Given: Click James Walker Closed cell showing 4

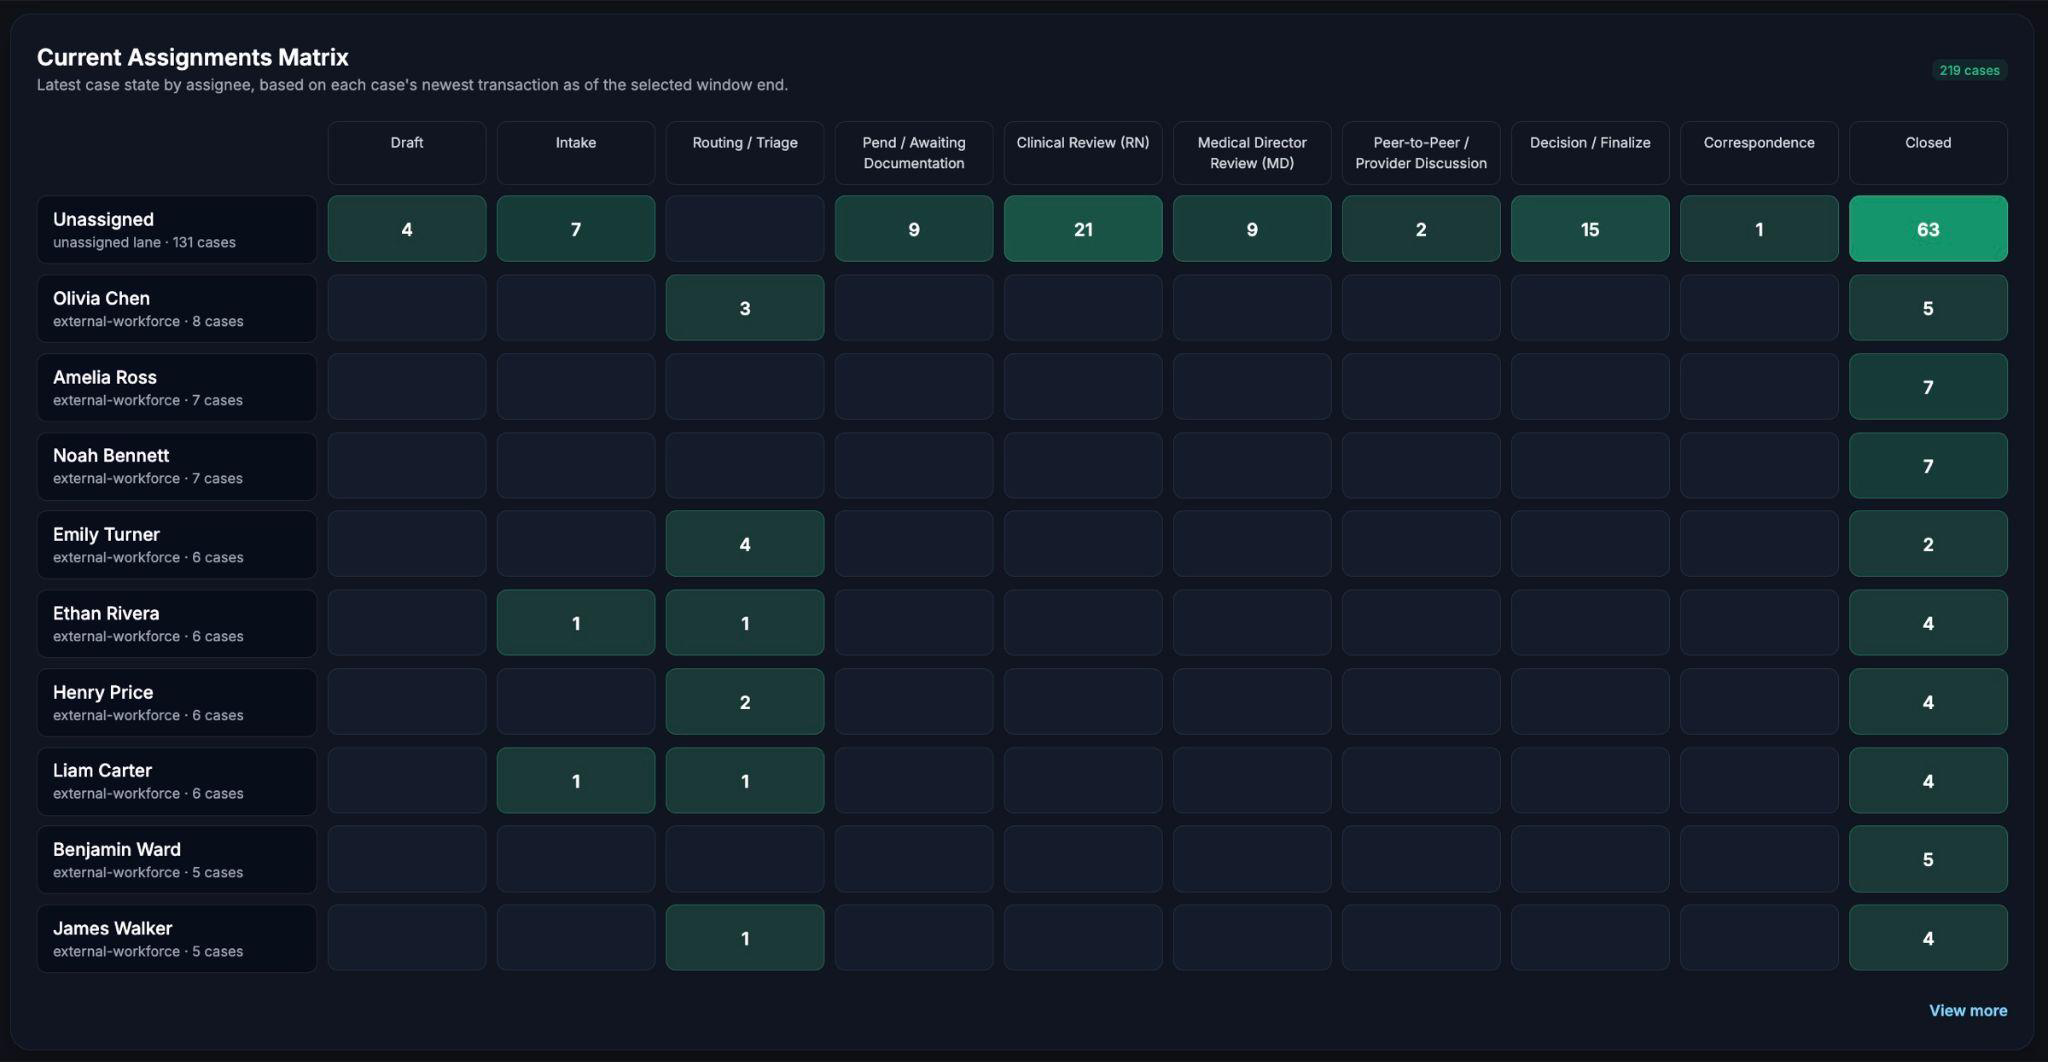Looking at the screenshot, I should tap(1928, 938).
